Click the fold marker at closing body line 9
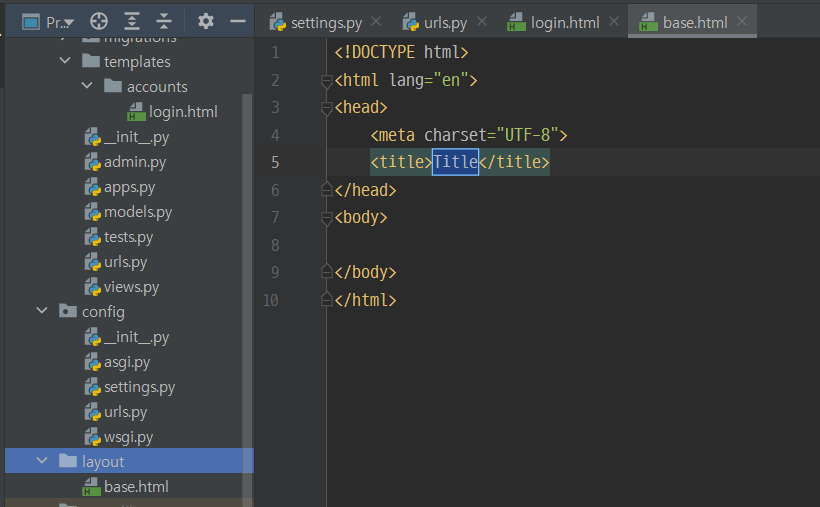 tap(326, 272)
